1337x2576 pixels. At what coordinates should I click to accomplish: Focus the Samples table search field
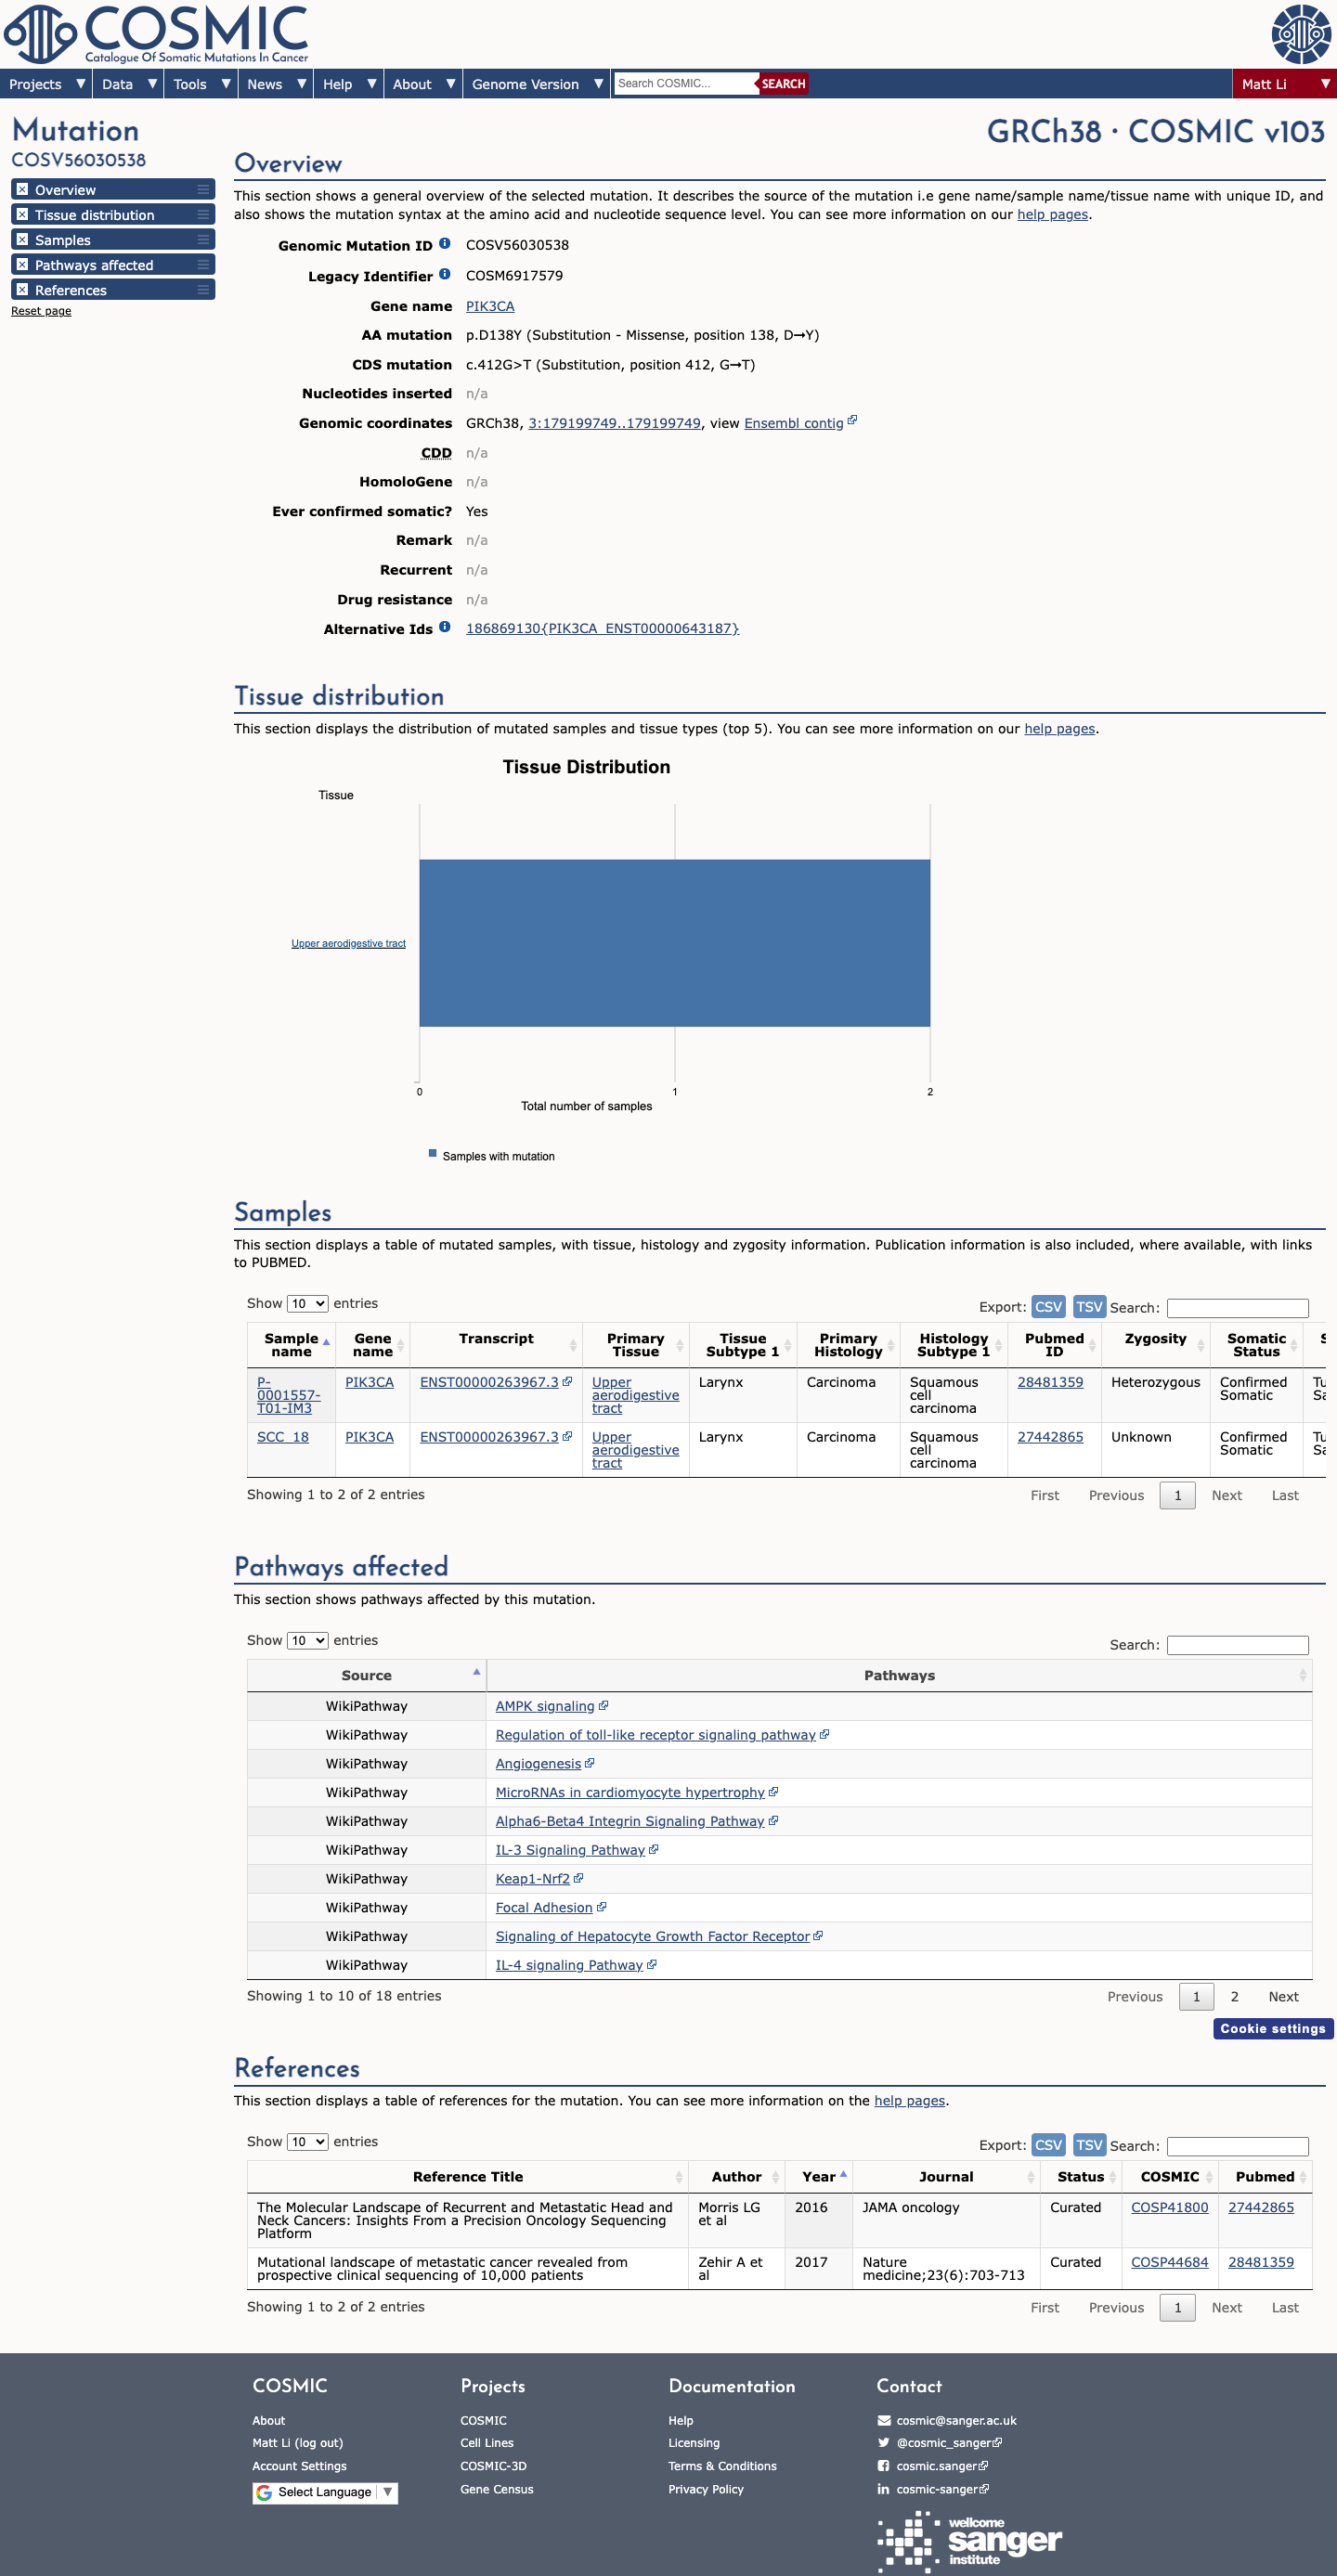tap(1238, 1308)
